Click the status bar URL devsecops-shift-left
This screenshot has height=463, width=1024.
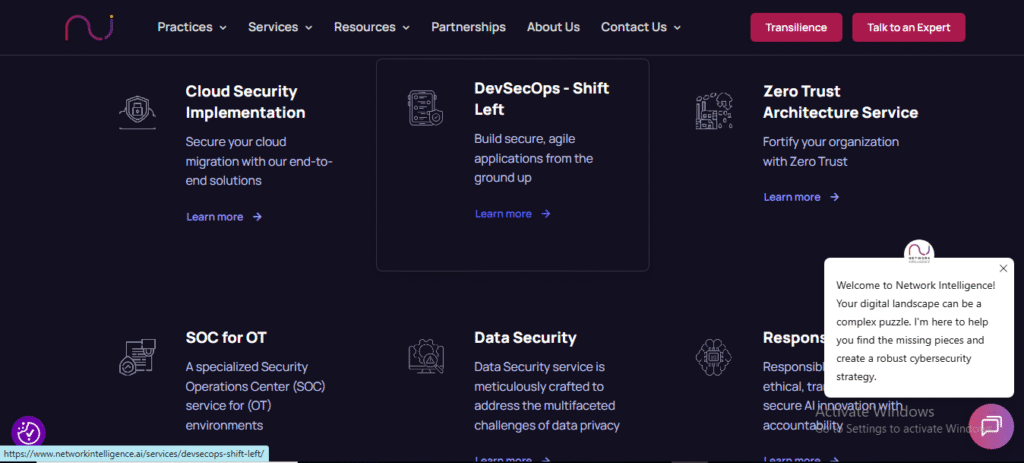point(134,454)
